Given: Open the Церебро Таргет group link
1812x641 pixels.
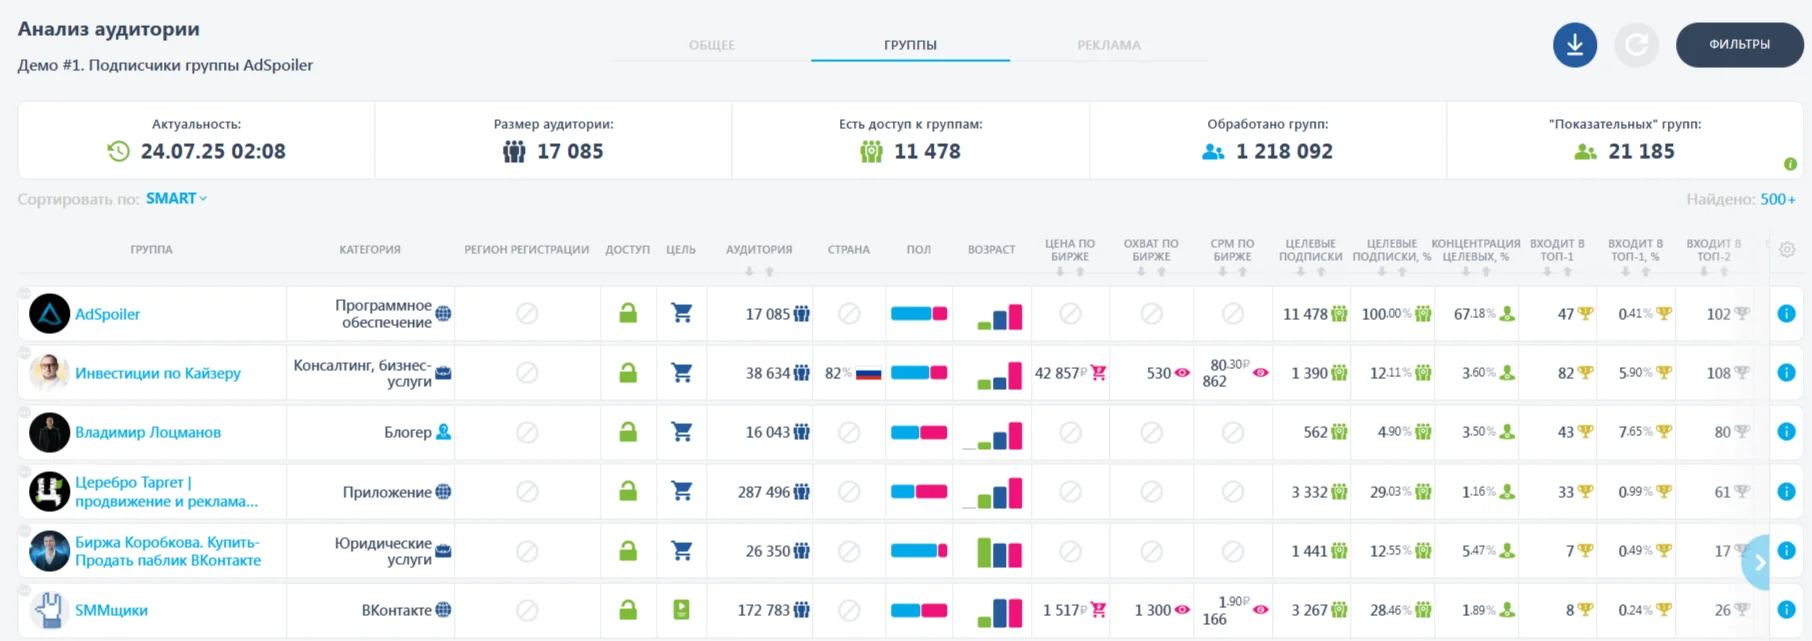Looking at the screenshot, I should [166, 491].
